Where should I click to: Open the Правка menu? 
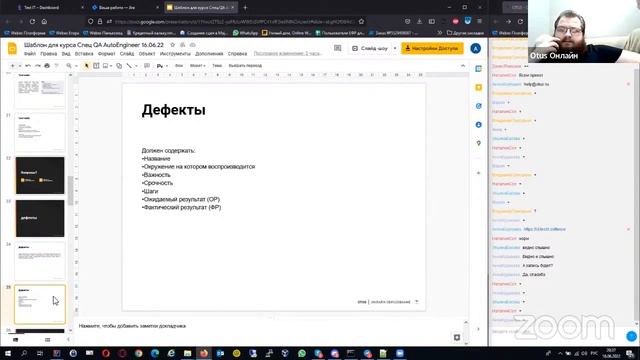(49, 54)
